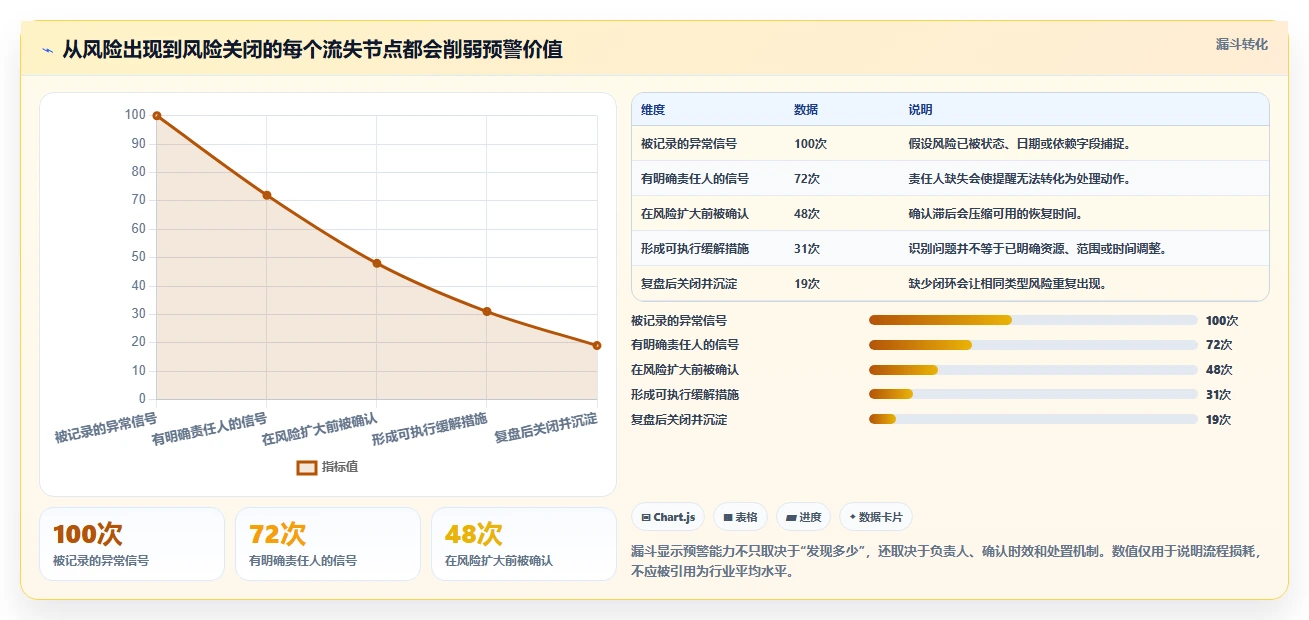Click the 72次 progress bar for 有明确责任人的信号

(1033, 345)
